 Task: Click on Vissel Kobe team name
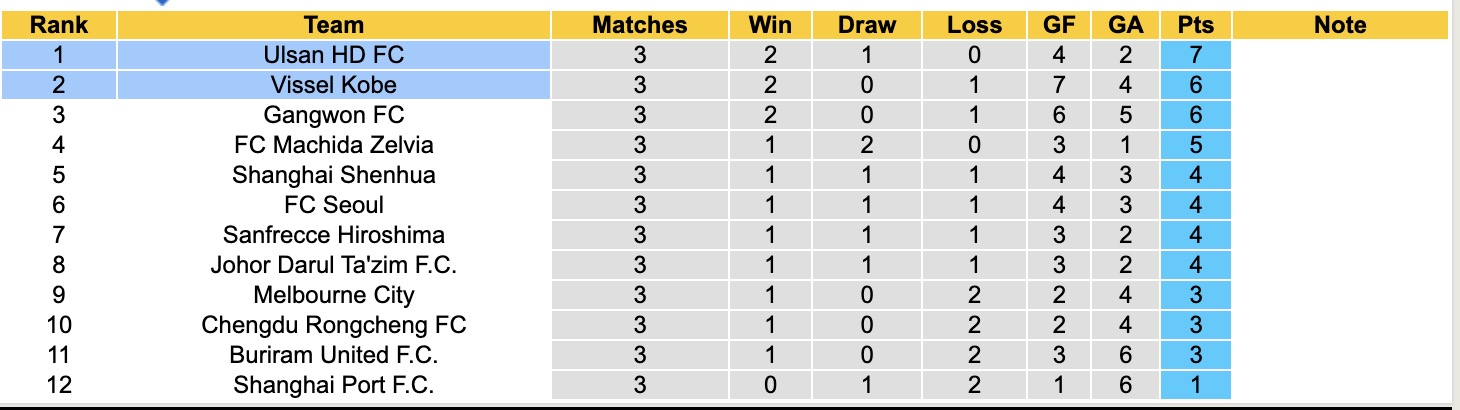[334, 85]
